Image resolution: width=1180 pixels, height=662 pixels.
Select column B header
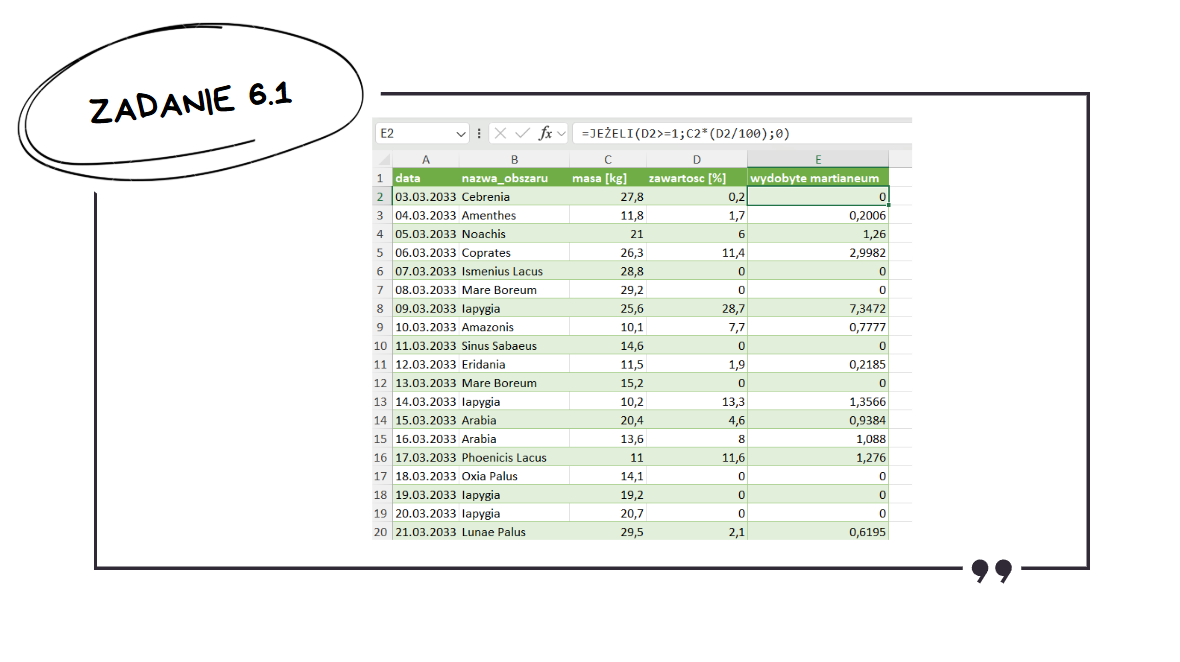[x=514, y=159]
